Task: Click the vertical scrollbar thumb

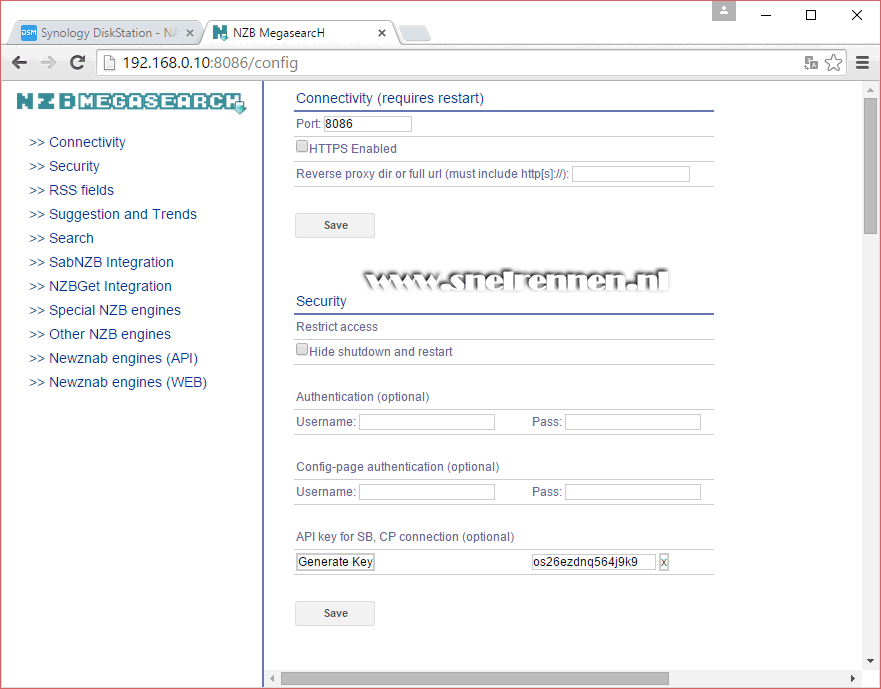Action: click(870, 166)
